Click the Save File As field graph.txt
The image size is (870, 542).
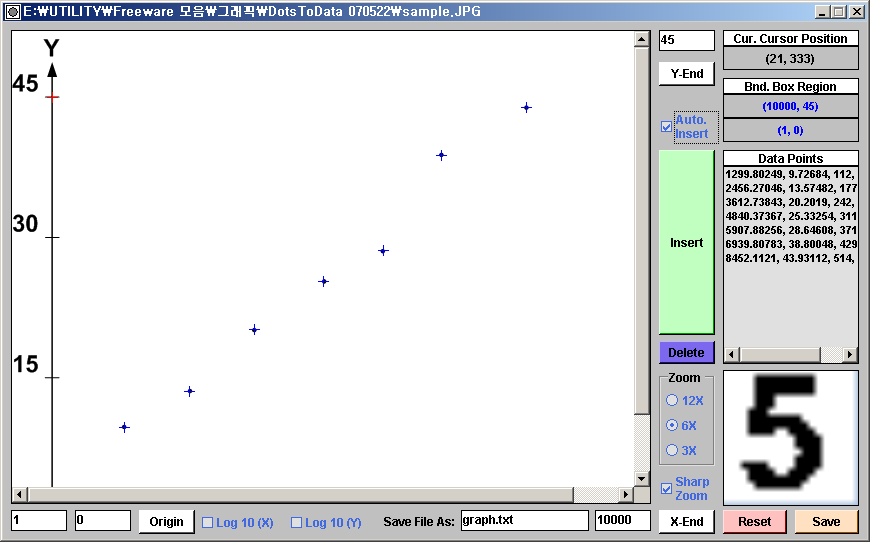524,520
